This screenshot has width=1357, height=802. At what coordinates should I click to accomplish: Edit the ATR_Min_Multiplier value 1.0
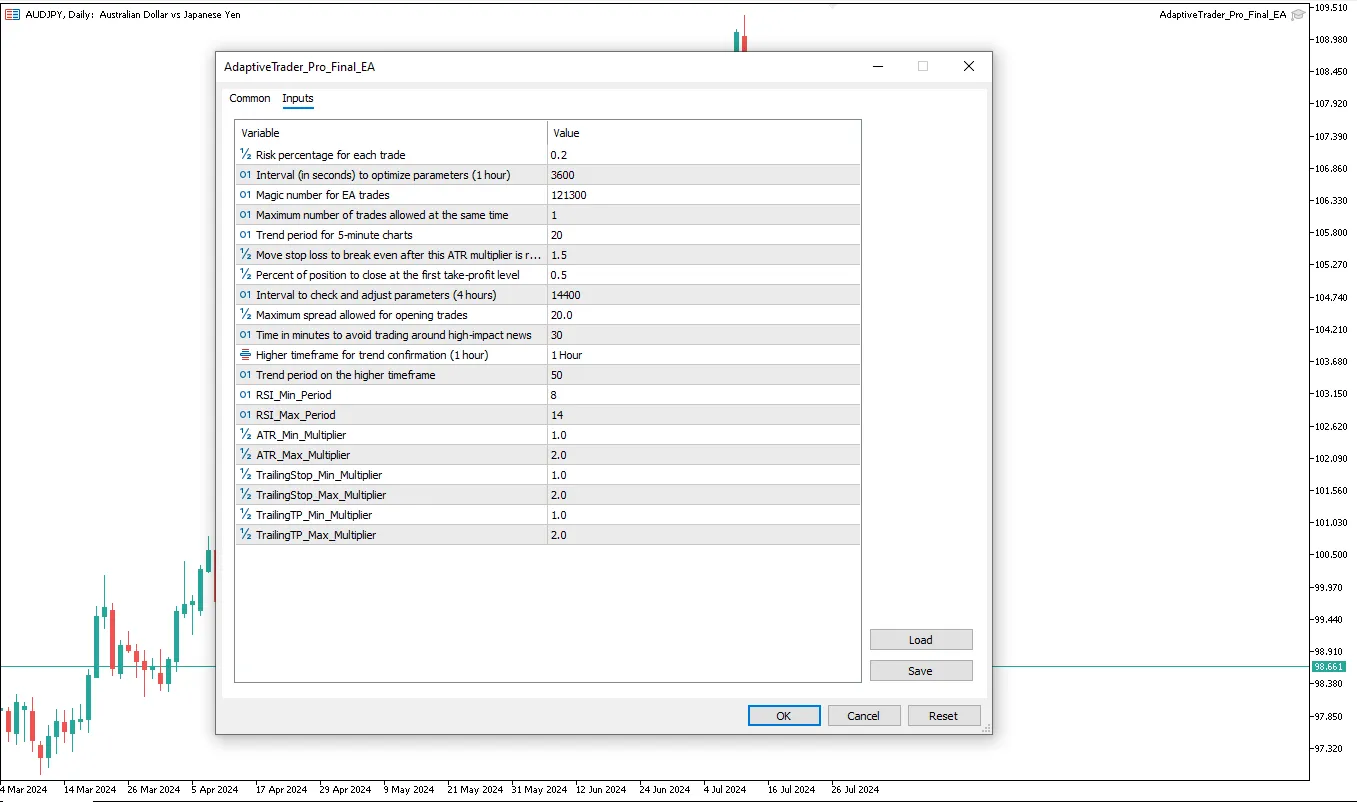[x=704, y=435]
